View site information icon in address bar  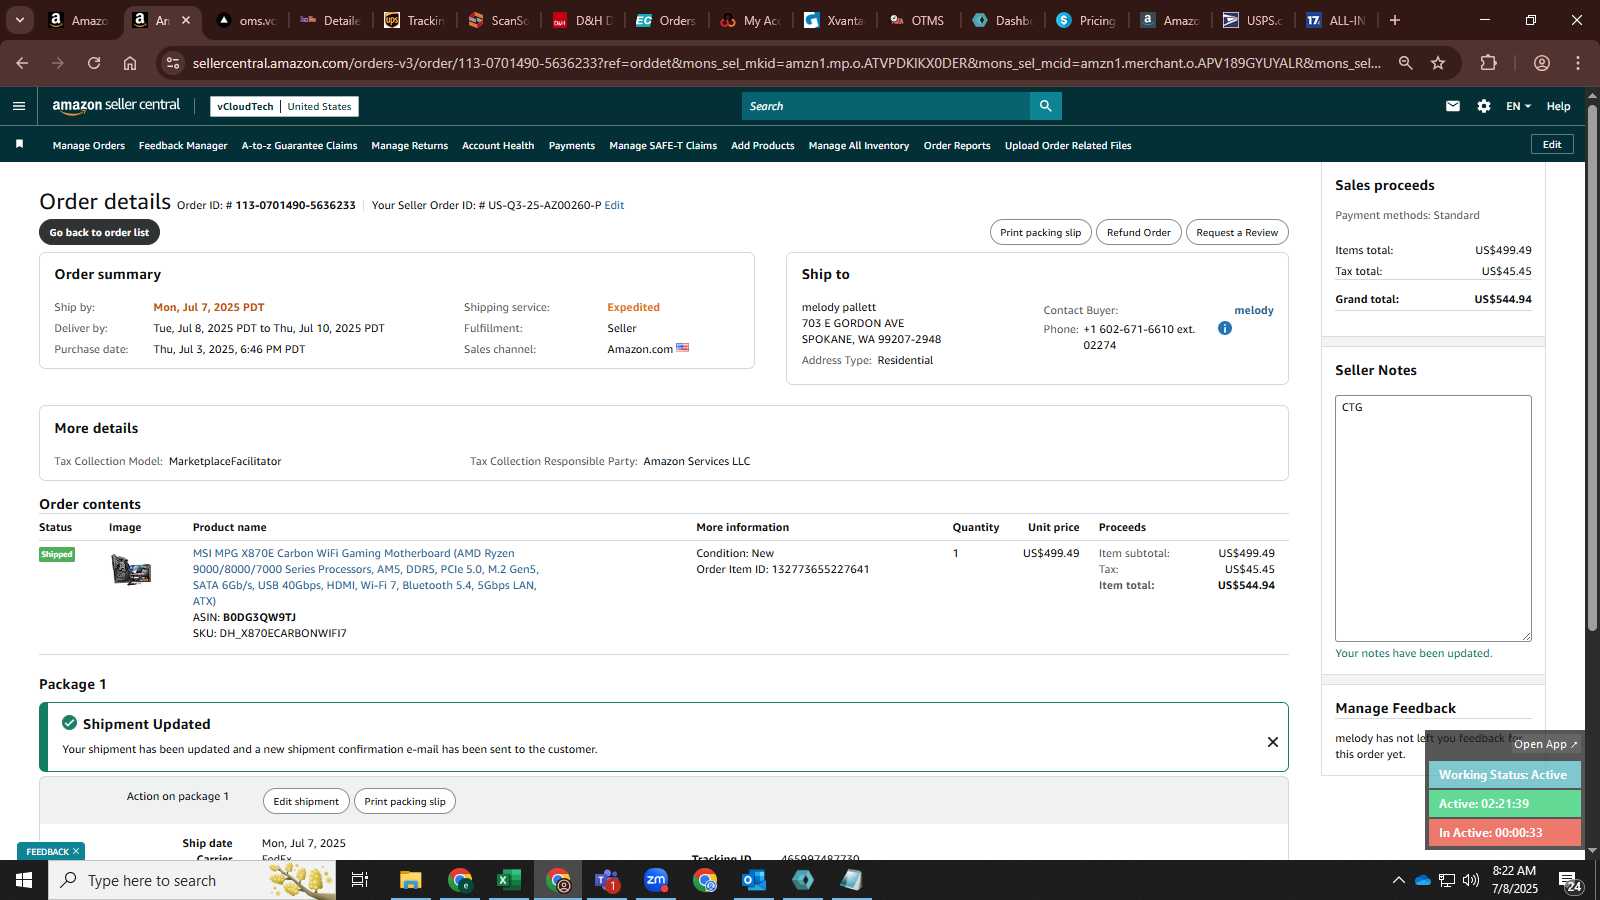173,63
